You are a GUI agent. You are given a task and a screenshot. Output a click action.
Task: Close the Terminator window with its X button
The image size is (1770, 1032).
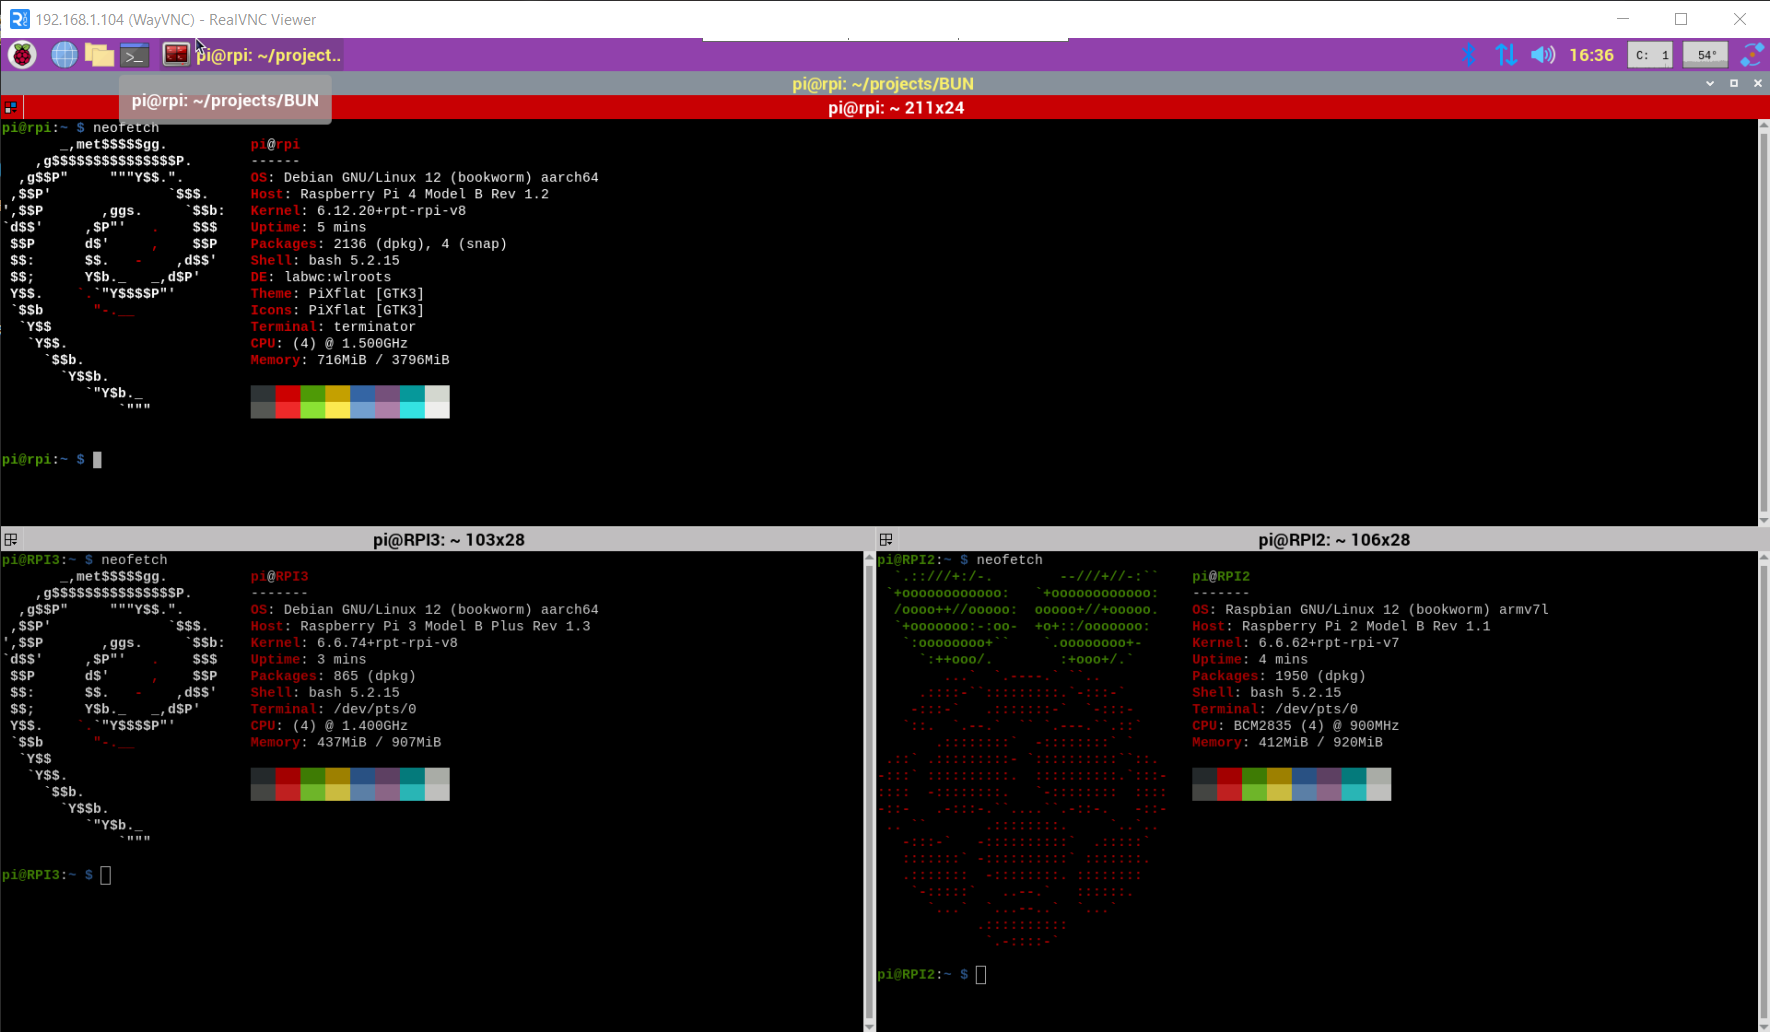[x=1758, y=84]
